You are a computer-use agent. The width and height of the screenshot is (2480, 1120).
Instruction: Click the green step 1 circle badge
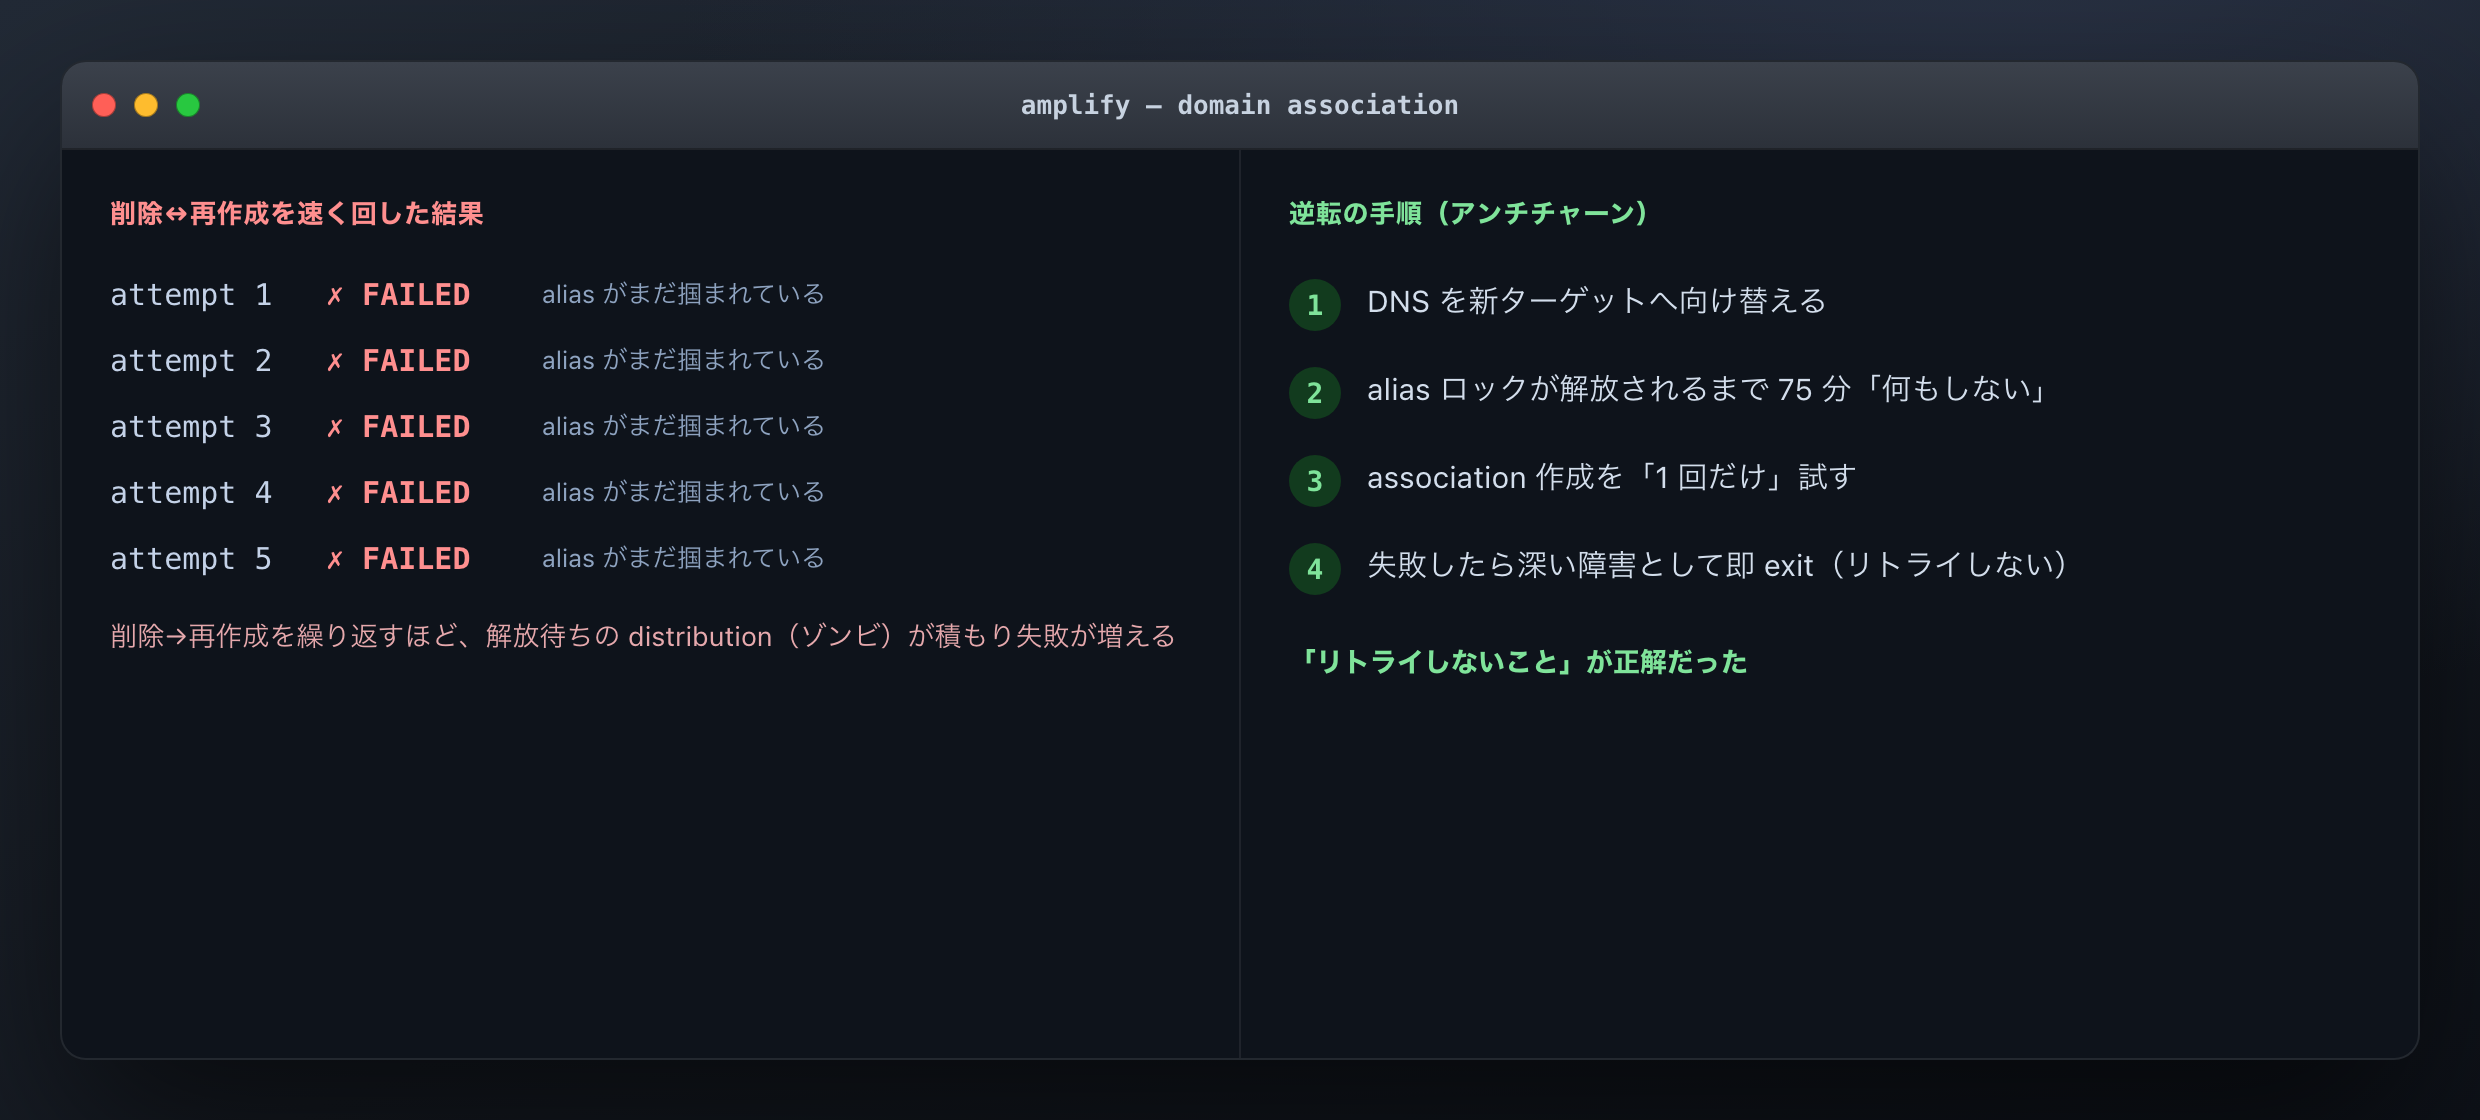[1315, 305]
